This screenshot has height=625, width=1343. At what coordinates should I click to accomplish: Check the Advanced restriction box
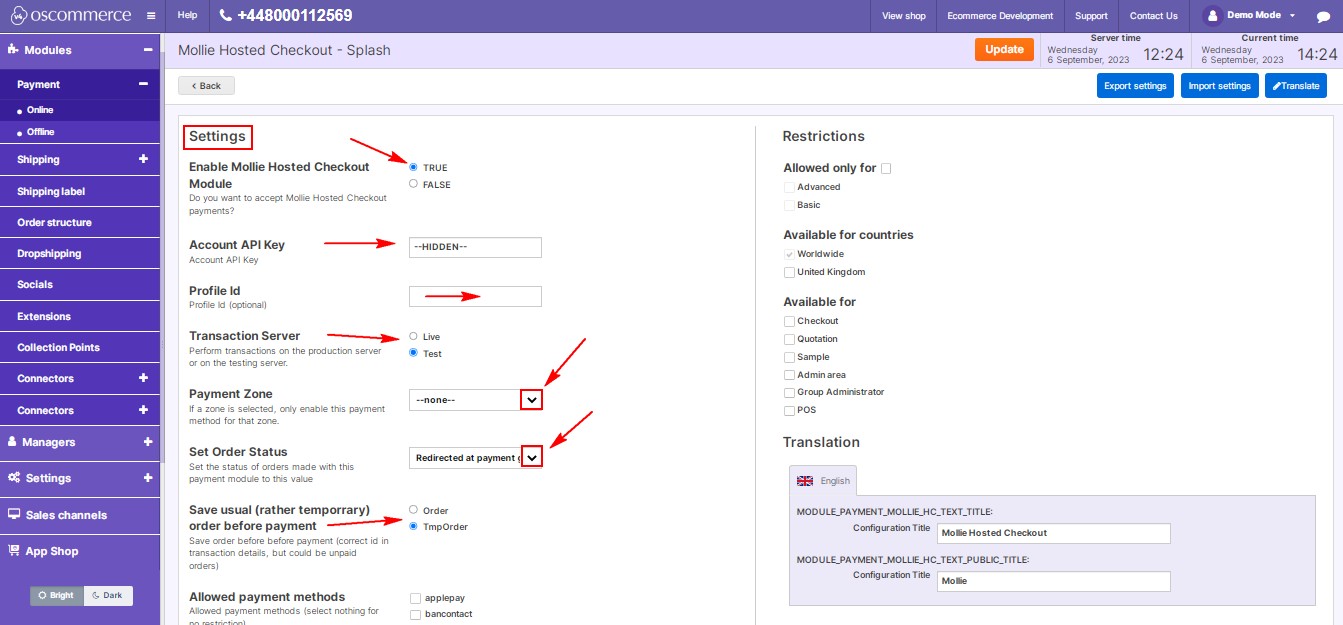[x=789, y=187]
